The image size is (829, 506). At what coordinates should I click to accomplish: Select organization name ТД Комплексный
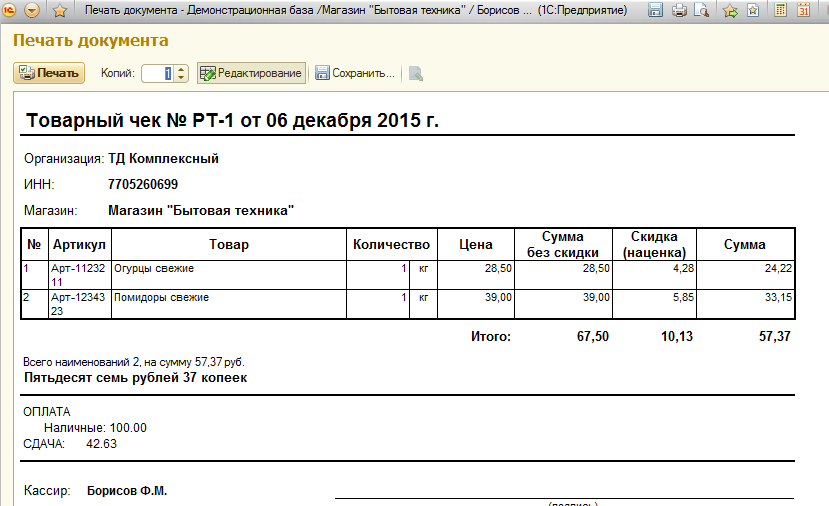[x=163, y=159]
